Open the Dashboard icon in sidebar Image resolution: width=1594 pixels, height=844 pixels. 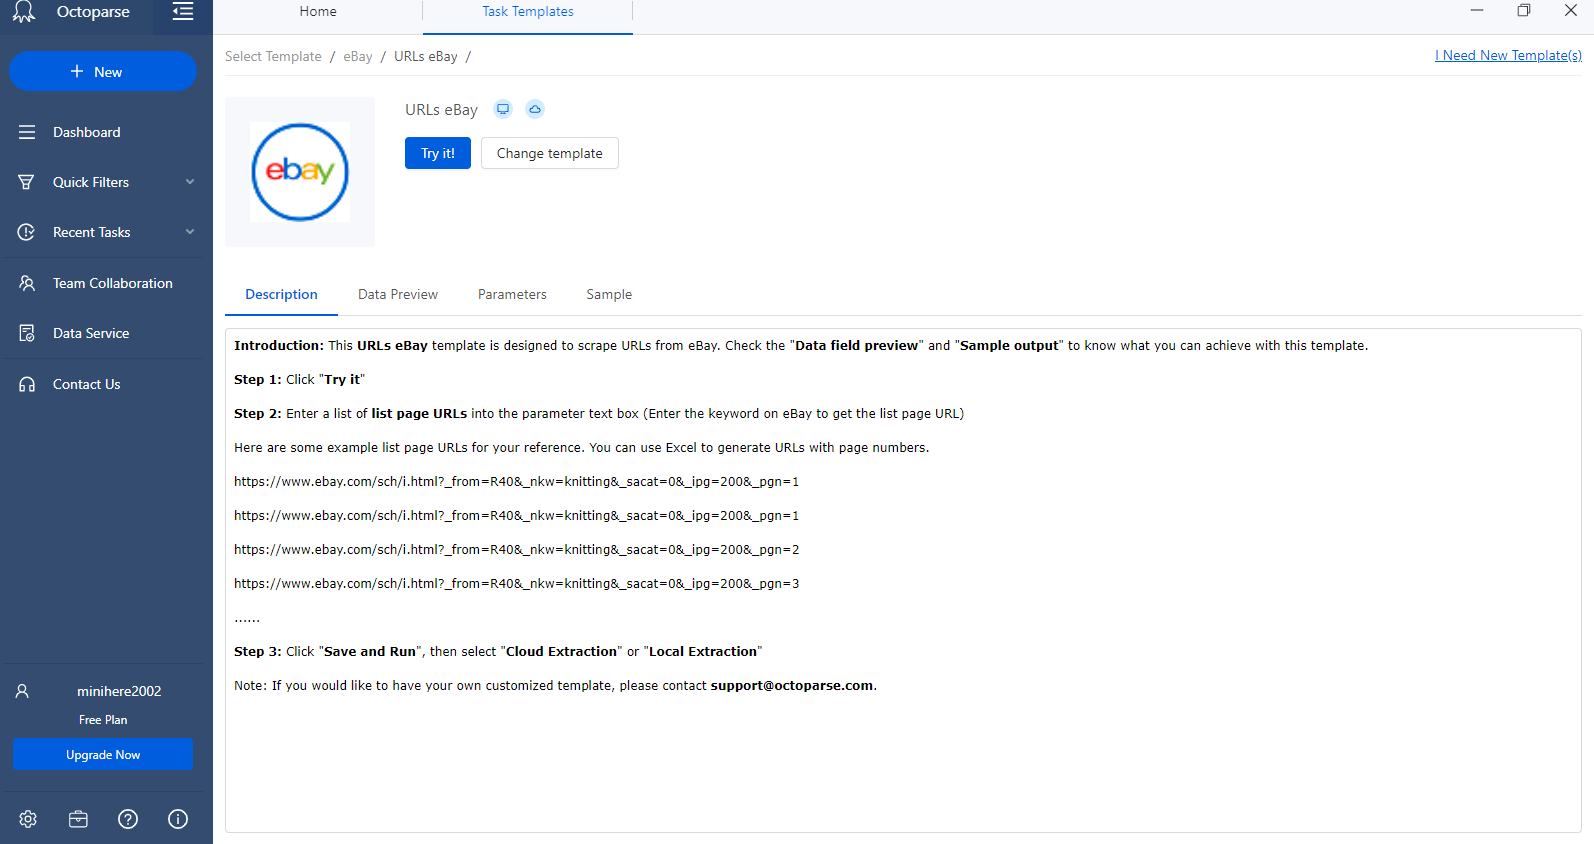(27, 132)
